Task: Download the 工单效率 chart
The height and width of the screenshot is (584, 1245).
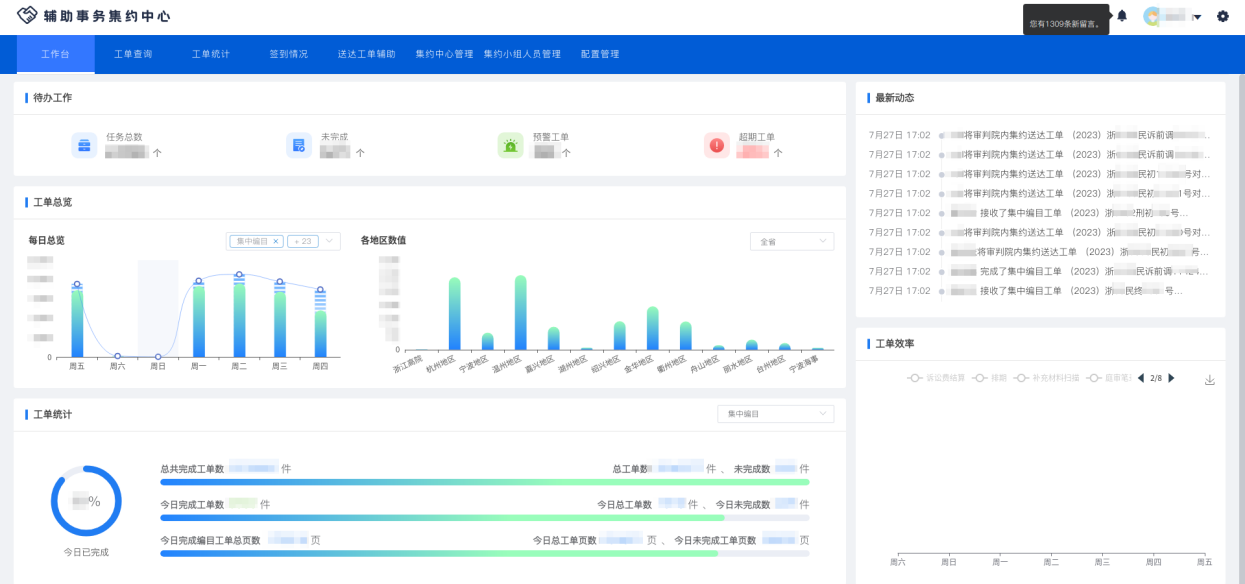Action: pos(1210,379)
